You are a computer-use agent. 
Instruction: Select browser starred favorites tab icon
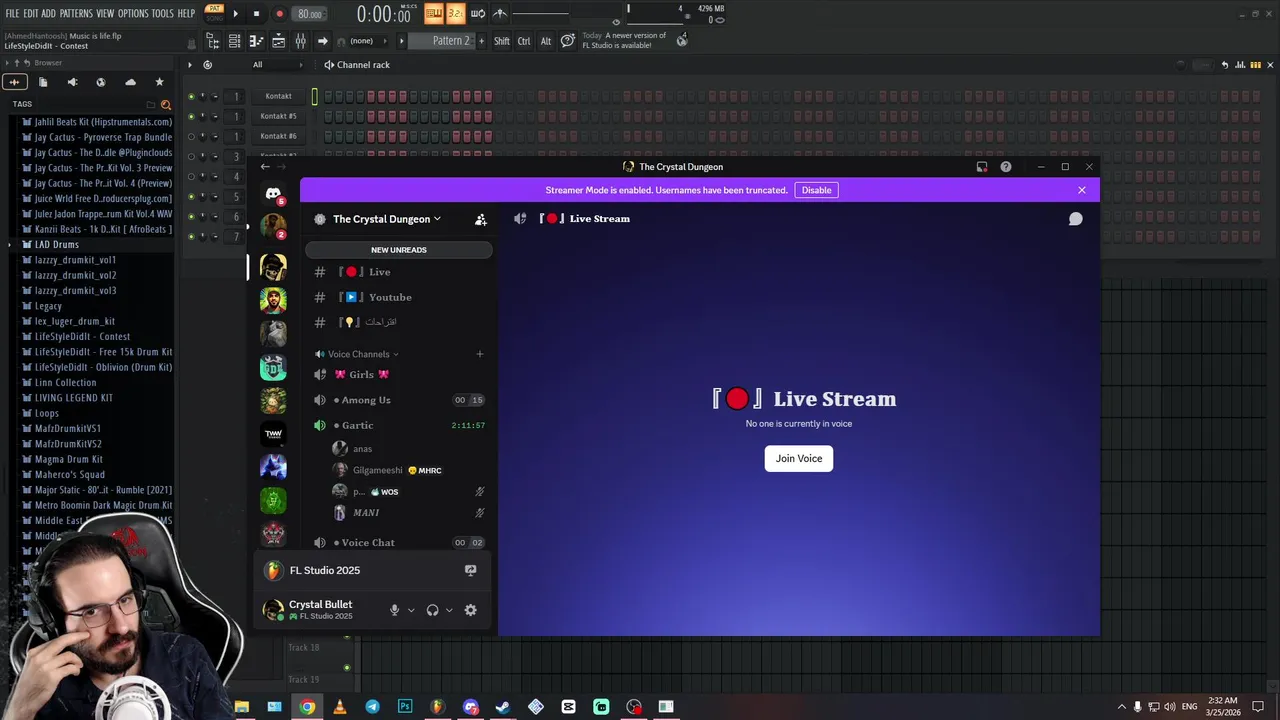click(159, 82)
